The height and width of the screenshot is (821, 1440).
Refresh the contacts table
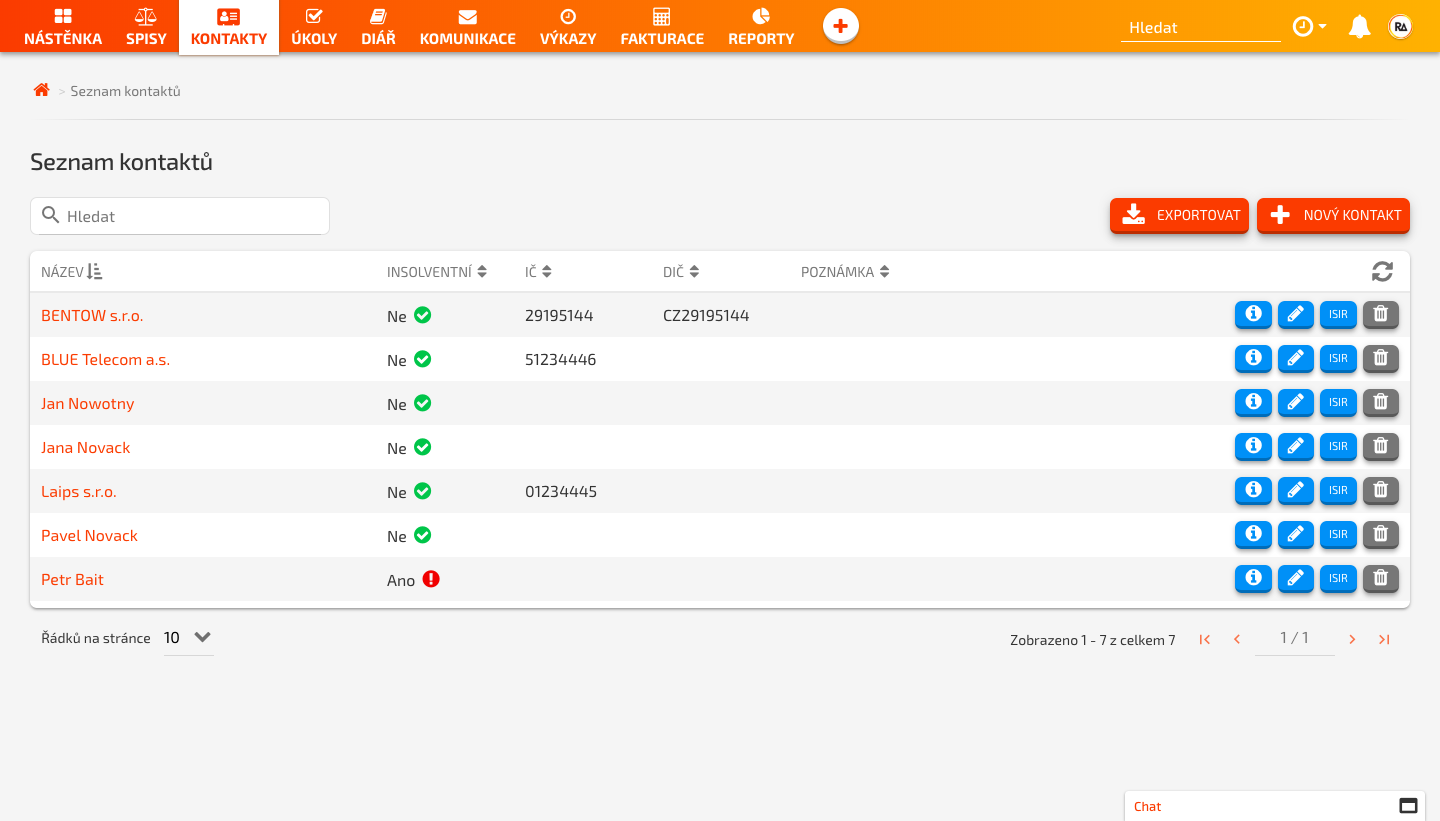pyautogui.click(x=1382, y=271)
